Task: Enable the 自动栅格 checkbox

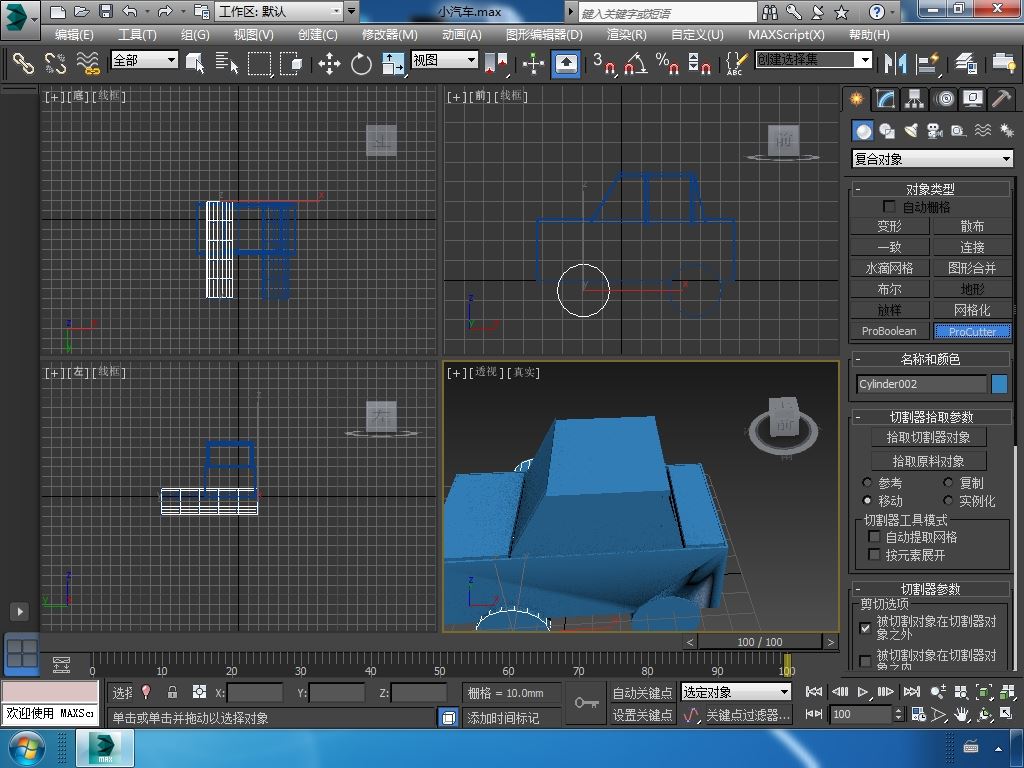Action: click(x=889, y=206)
